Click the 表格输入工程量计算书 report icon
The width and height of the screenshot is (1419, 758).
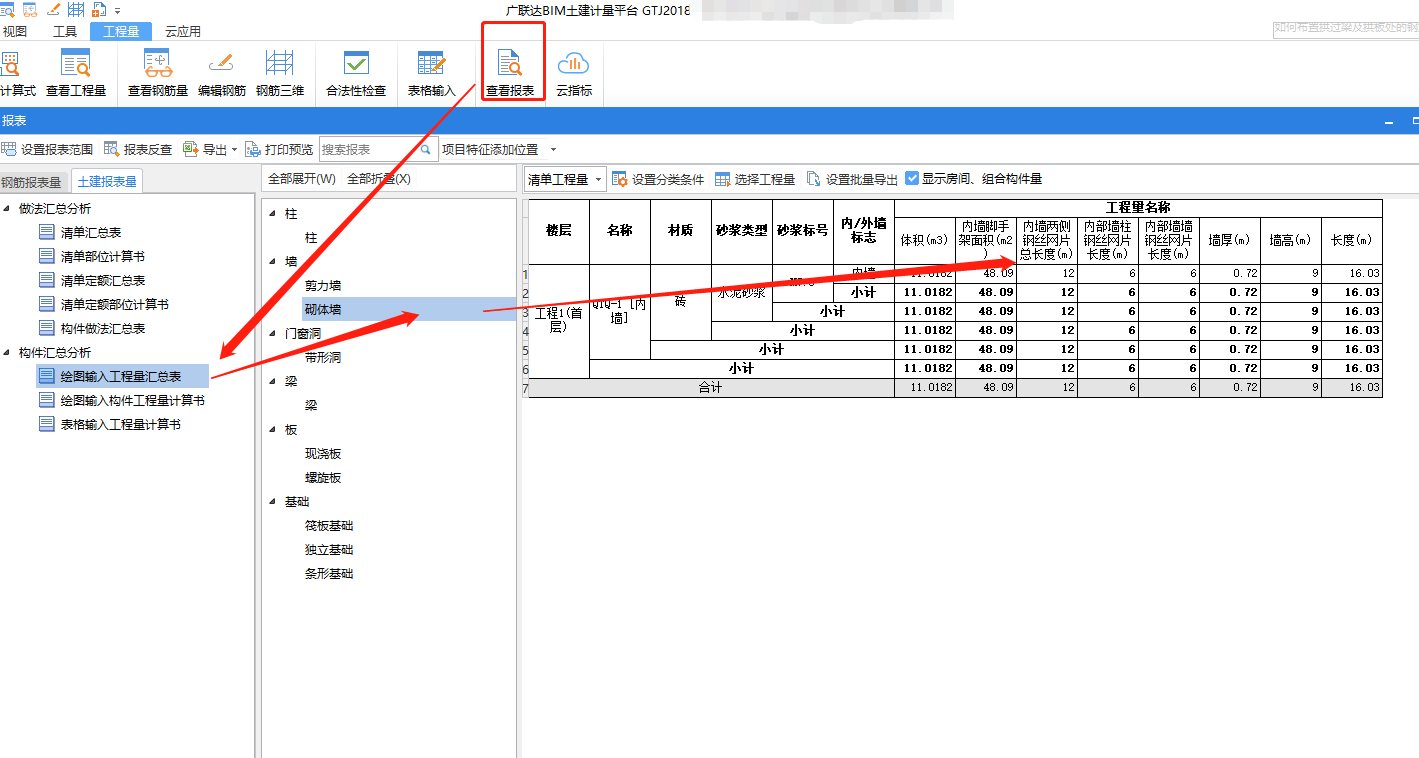click(x=46, y=424)
